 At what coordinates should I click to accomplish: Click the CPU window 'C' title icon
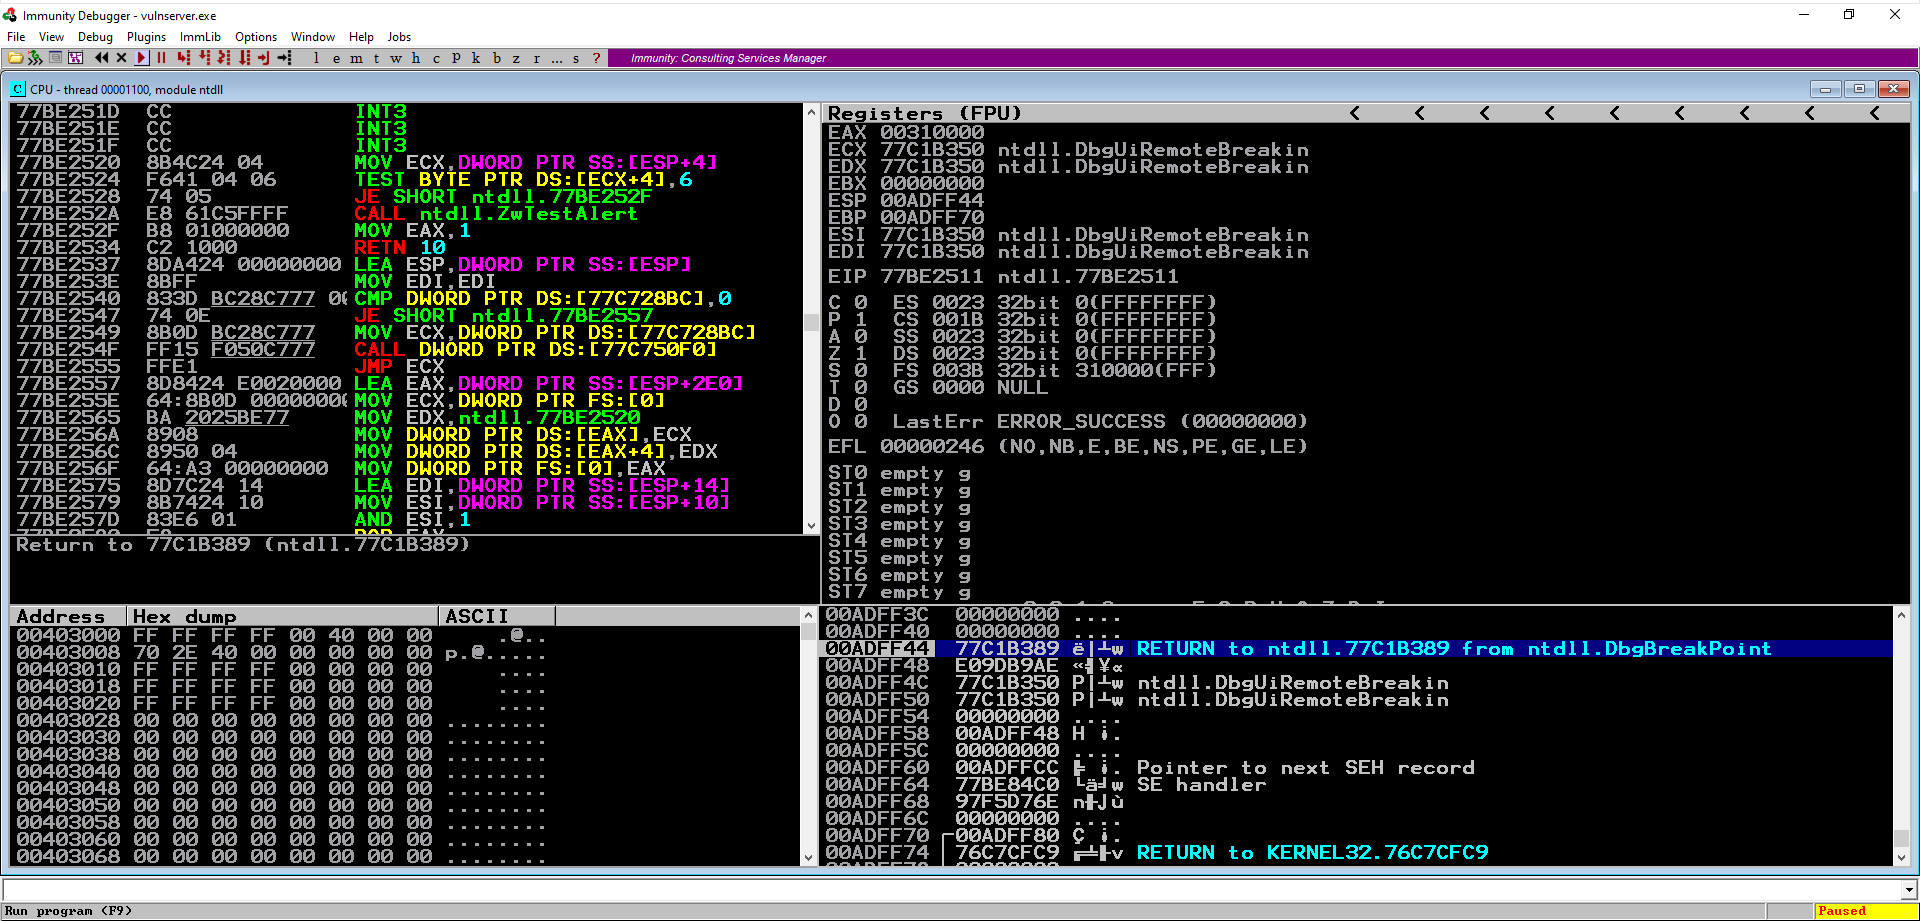(18, 89)
